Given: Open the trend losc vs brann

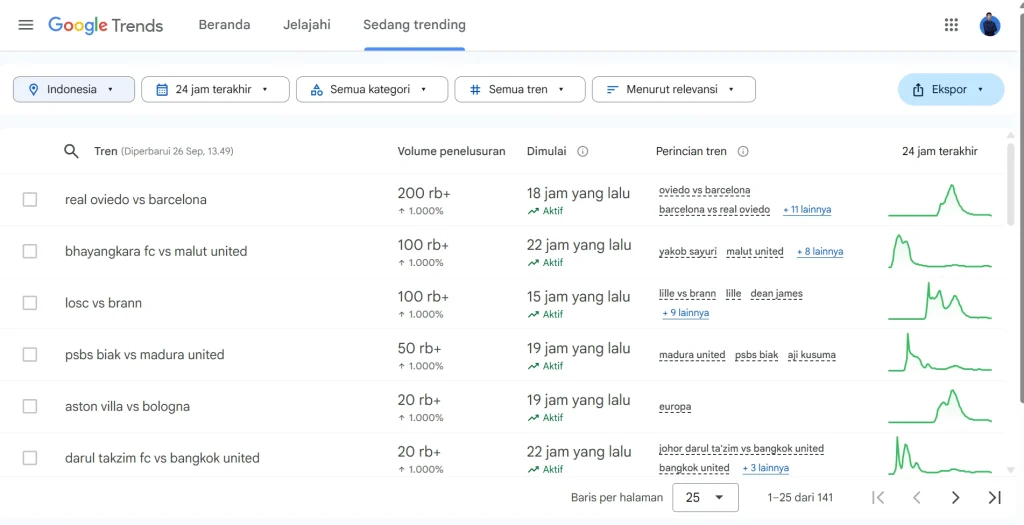Looking at the screenshot, I should [103, 303].
